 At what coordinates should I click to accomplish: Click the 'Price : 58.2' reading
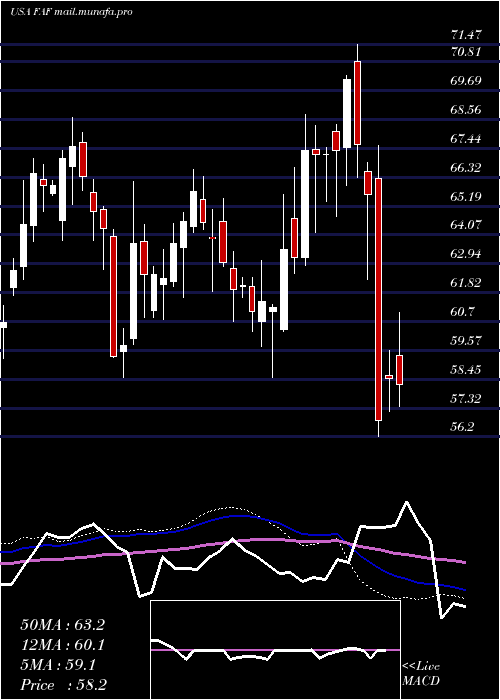(63, 685)
